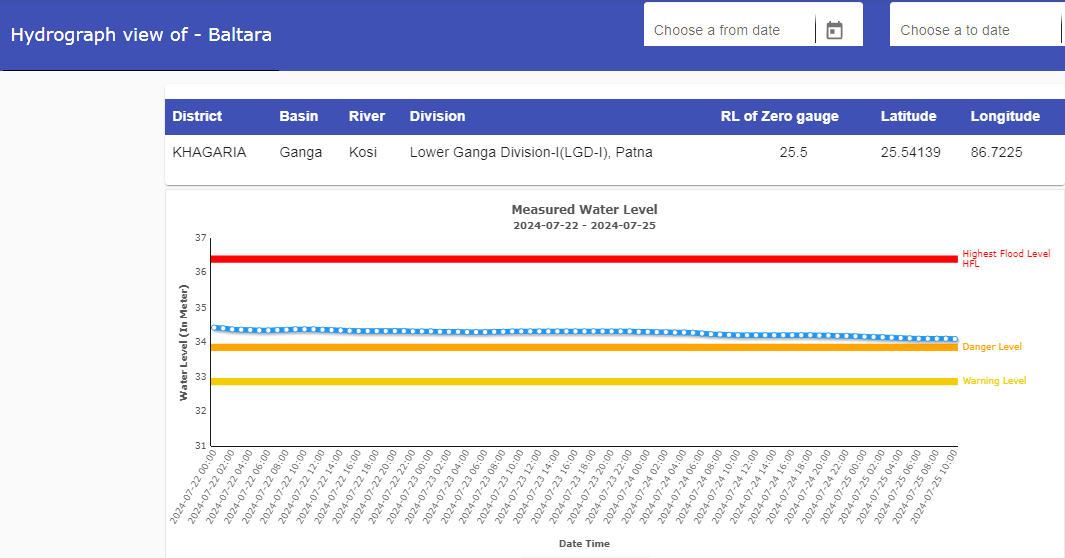Select the 25.5 zero gauge value
This screenshot has height=558, width=1065.
(793, 152)
